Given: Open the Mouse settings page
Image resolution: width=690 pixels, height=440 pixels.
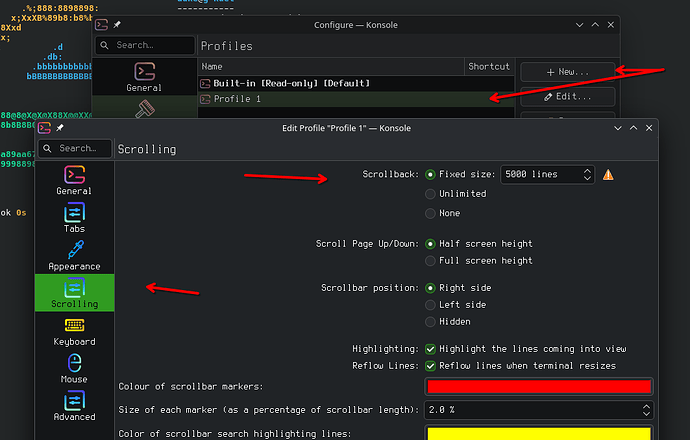Looking at the screenshot, I should [x=74, y=367].
